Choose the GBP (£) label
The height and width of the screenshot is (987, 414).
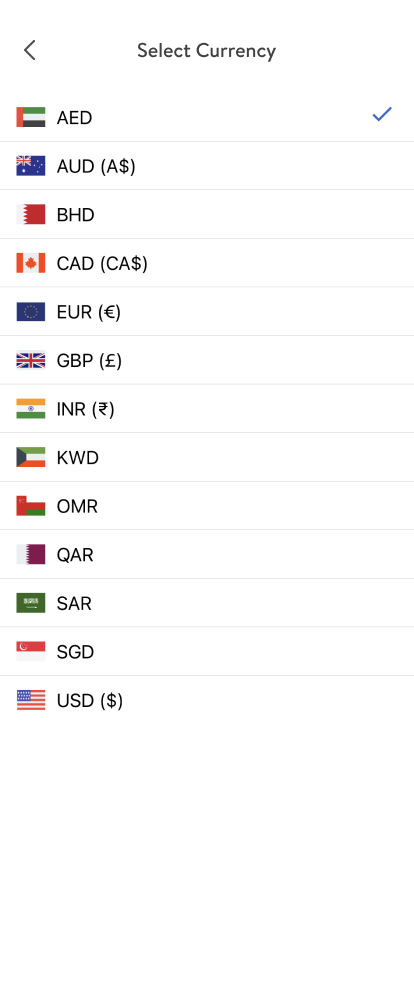(89, 361)
